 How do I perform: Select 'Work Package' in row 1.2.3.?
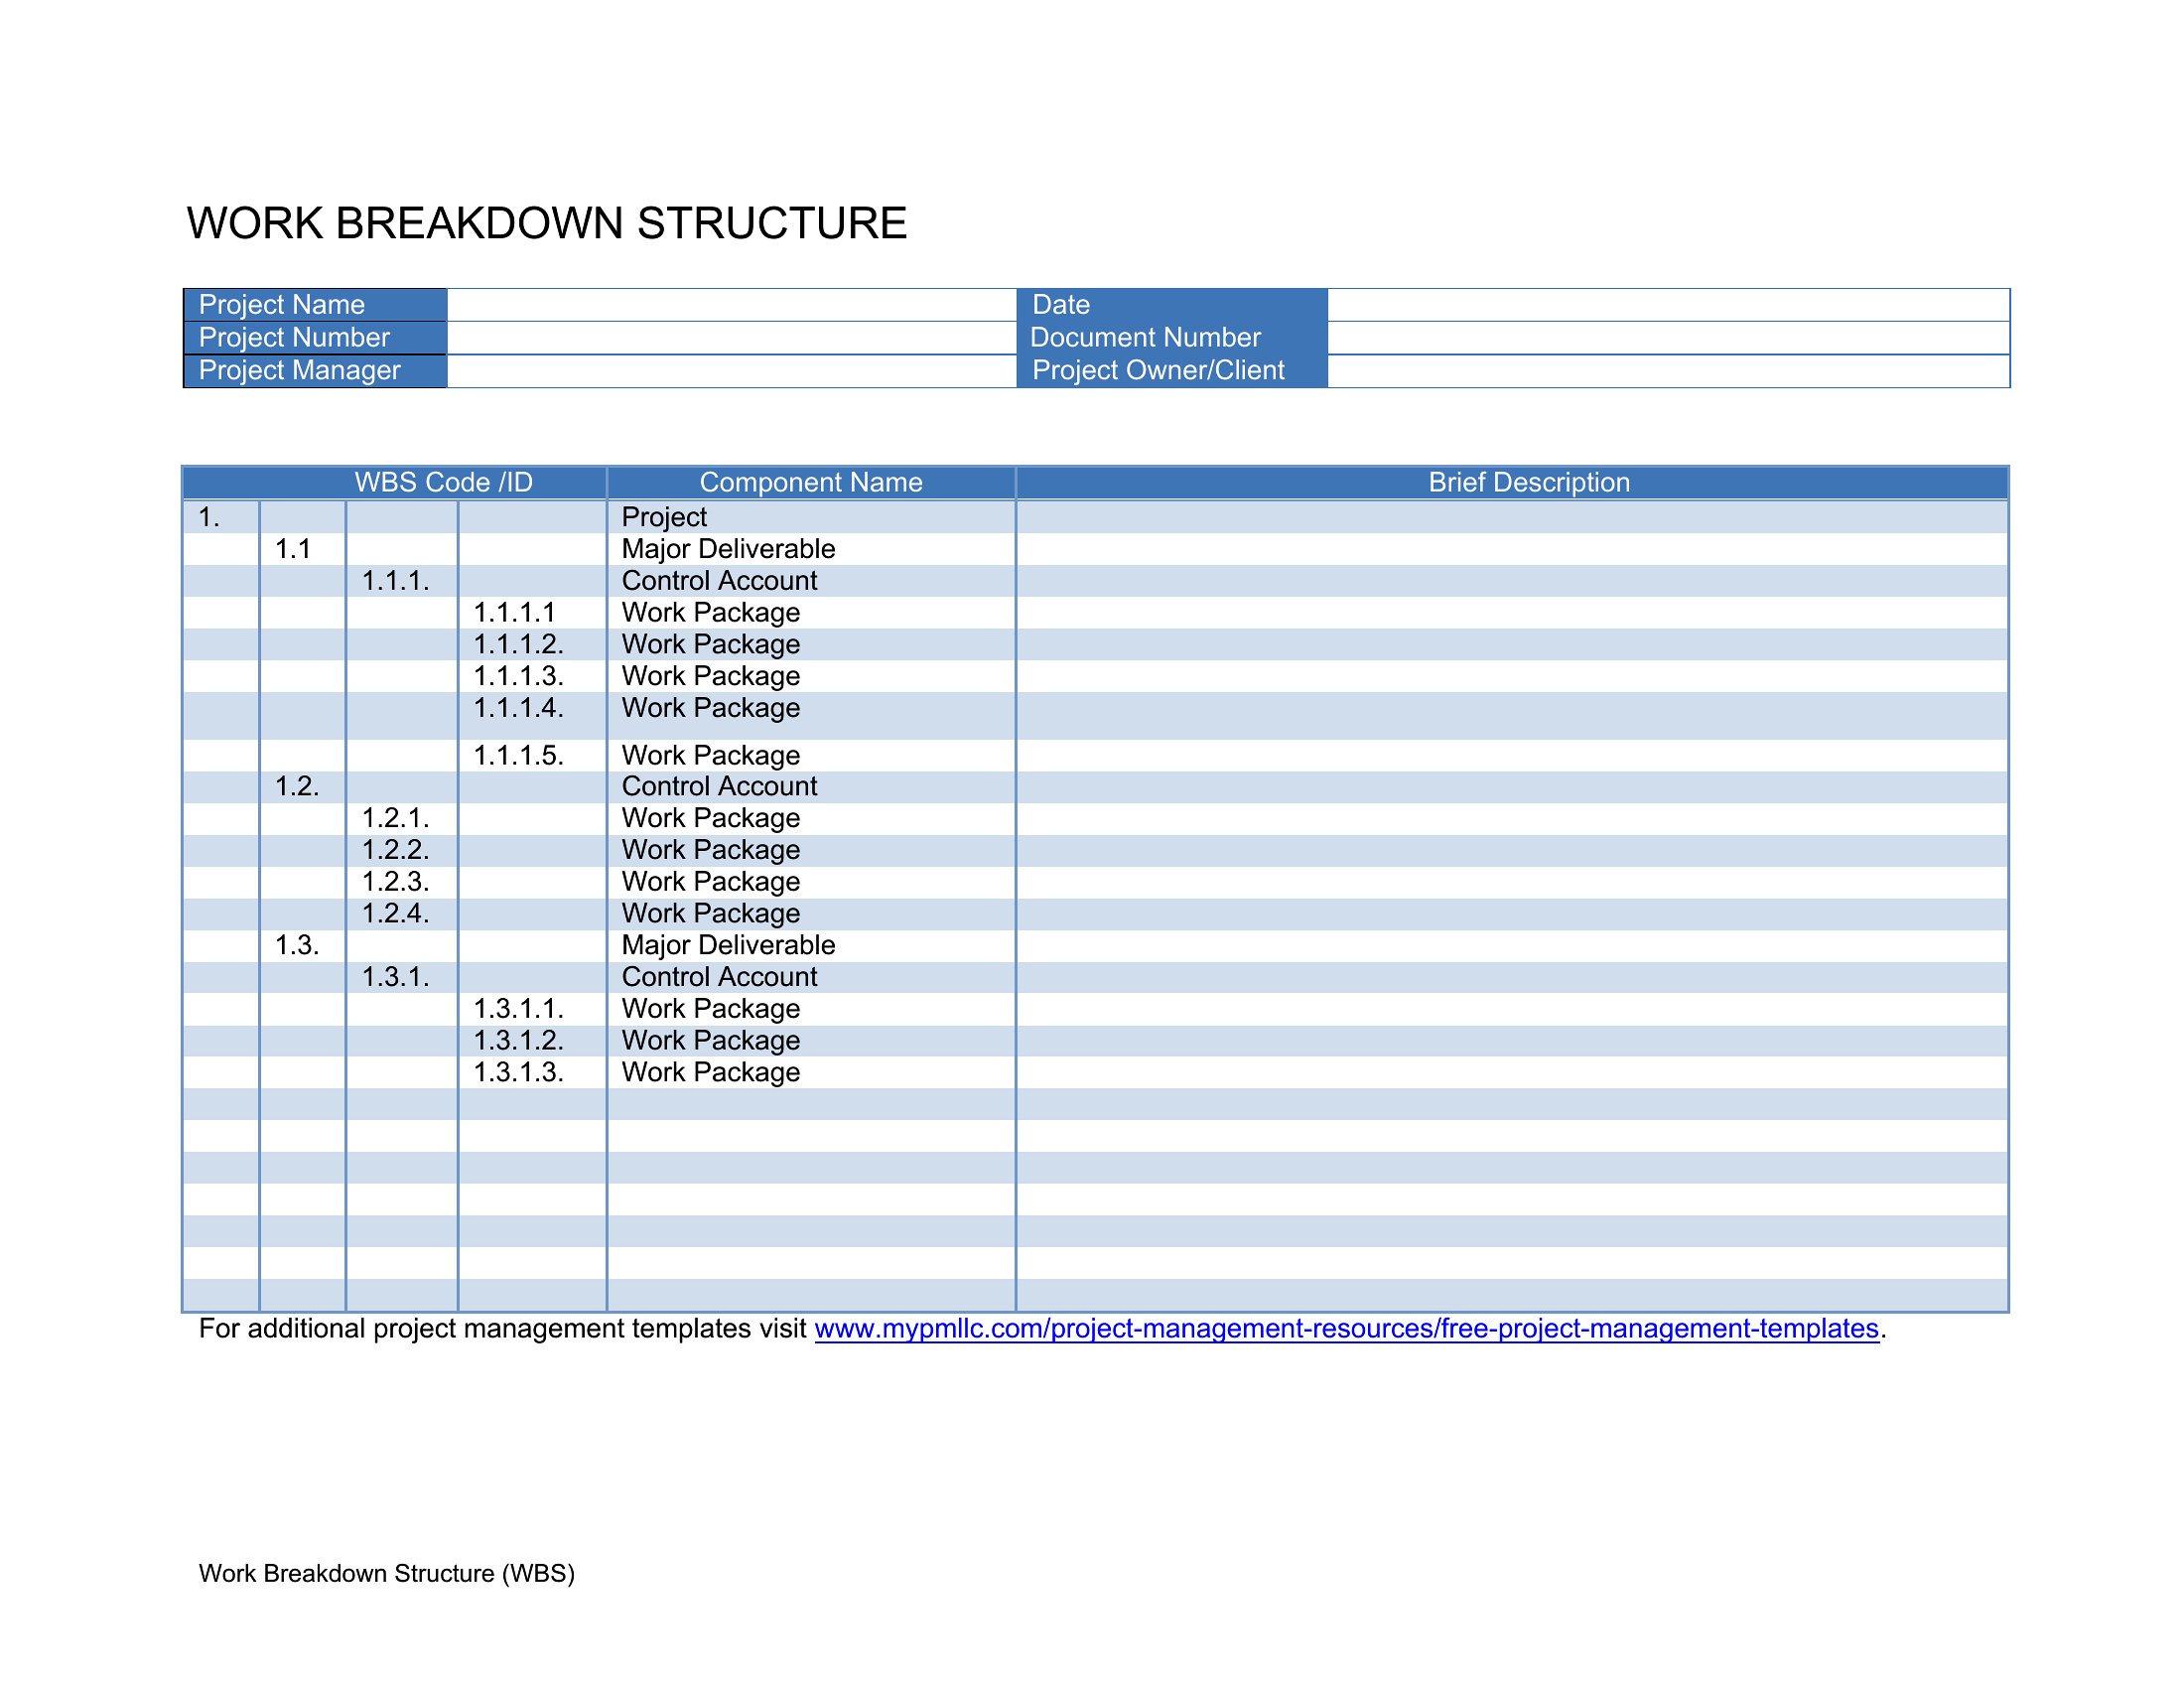[811, 883]
